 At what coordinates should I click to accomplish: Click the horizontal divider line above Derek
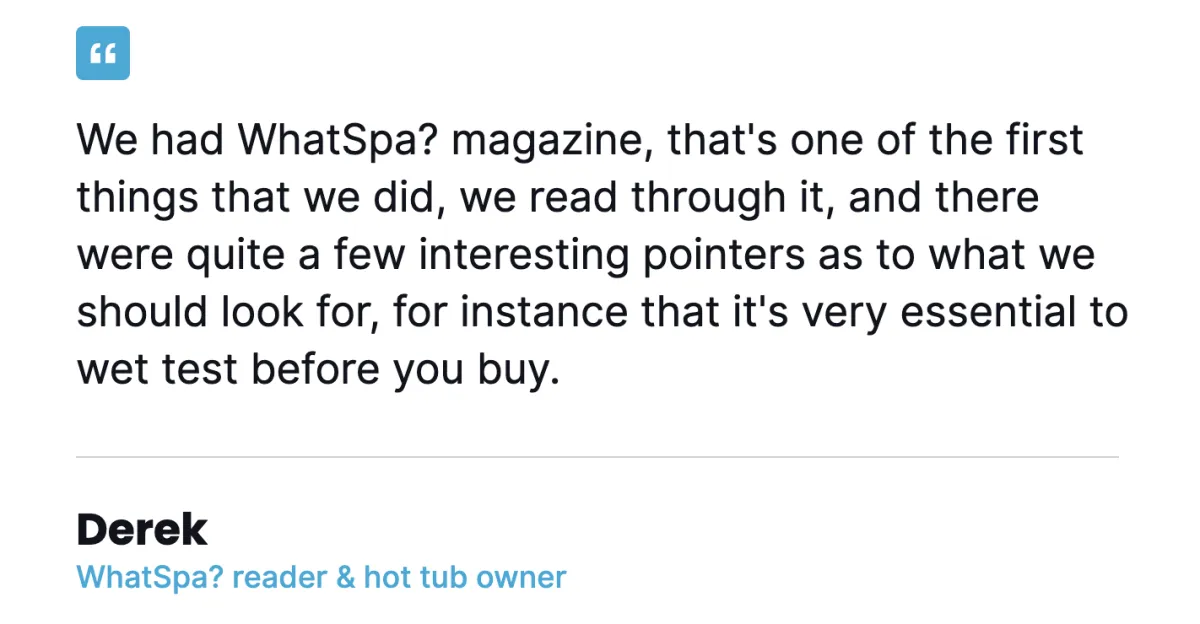point(597,457)
